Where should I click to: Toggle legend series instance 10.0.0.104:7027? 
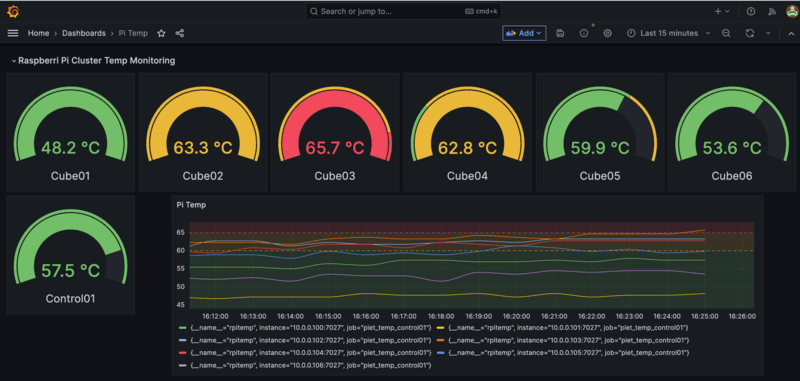311,352
